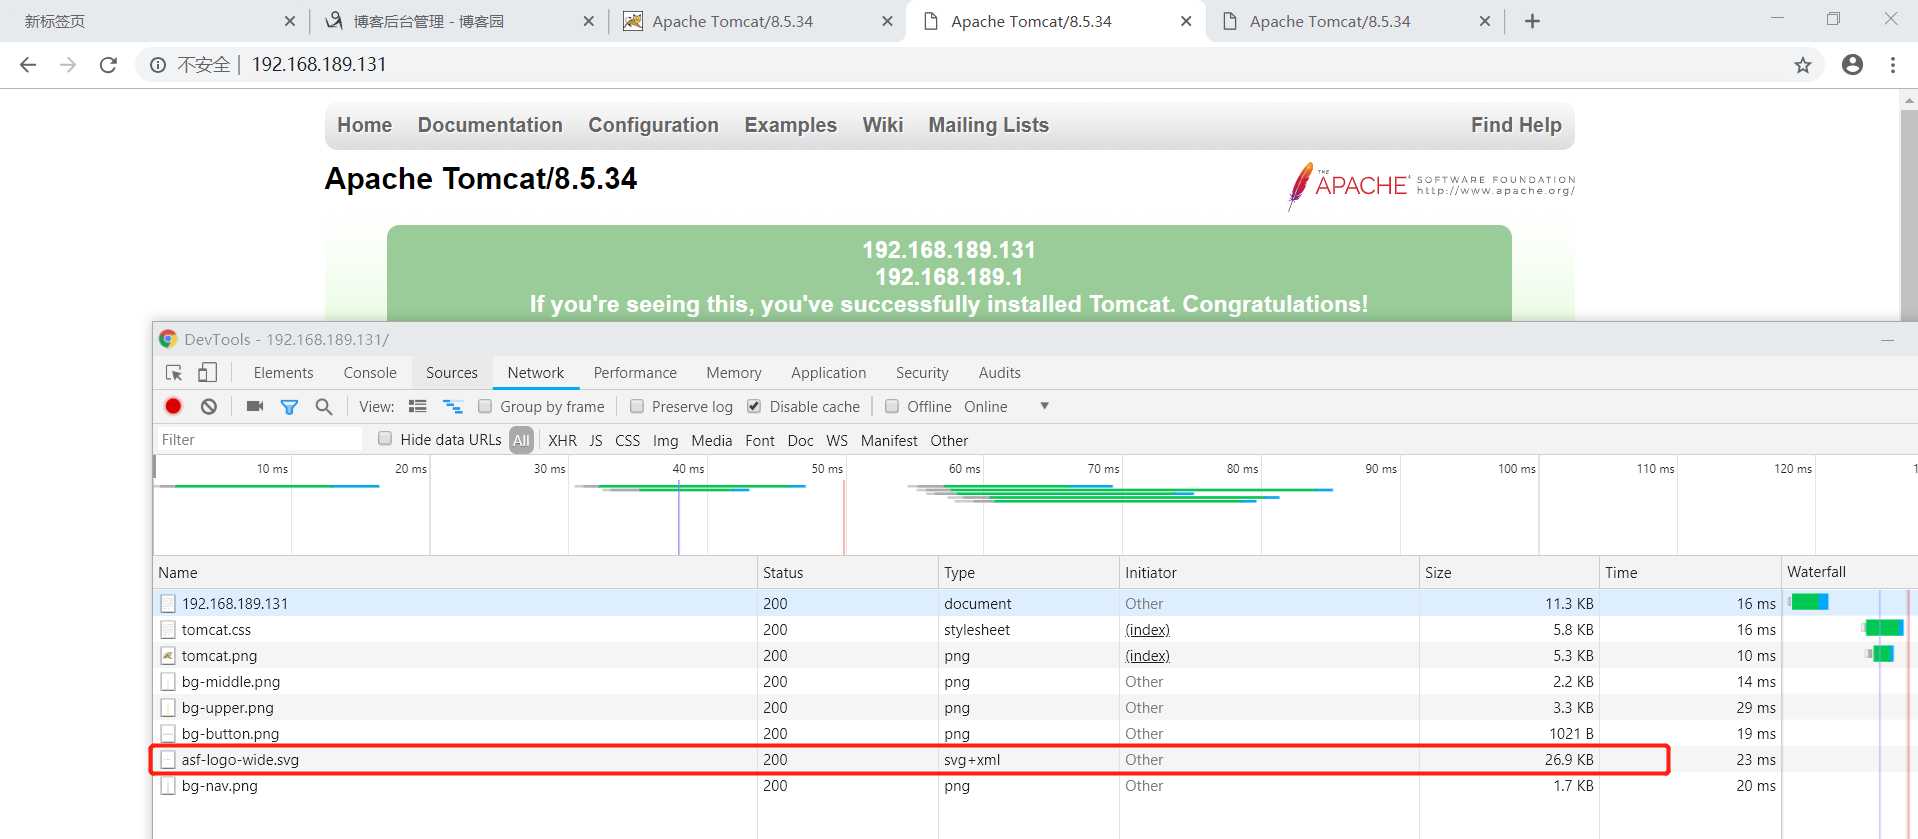Check Hide data URLs
1918x839 pixels.
385,439
